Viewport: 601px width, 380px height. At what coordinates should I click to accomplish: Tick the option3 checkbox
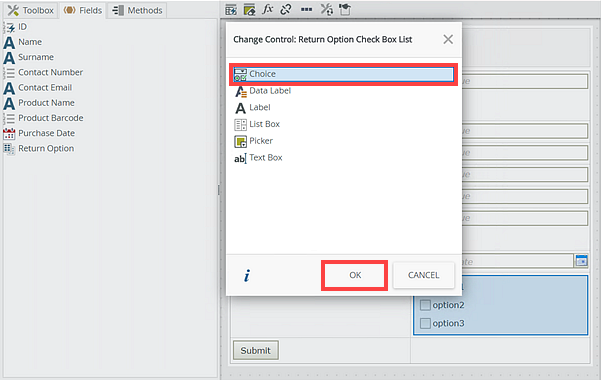coord(425,323)
